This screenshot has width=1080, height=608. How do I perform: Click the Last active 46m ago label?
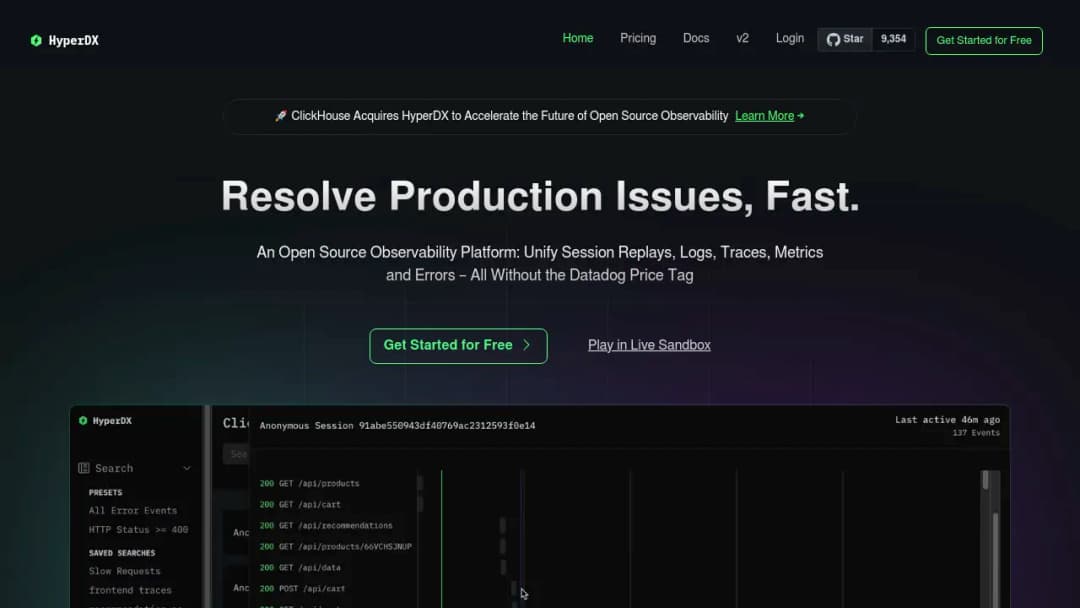click(x=947, y=419)
